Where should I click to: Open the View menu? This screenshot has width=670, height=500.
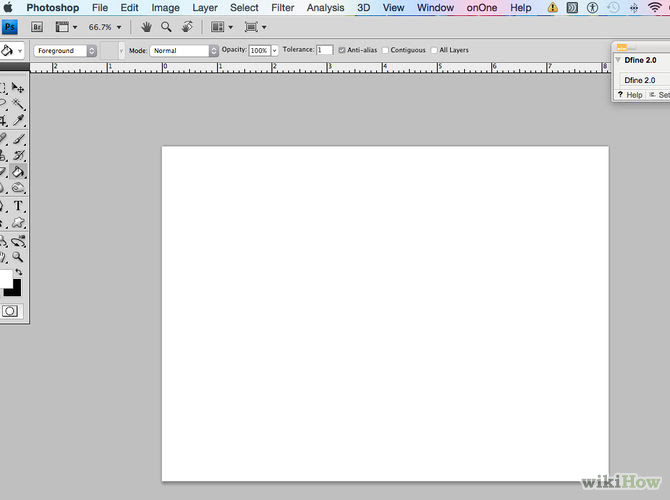394,8
